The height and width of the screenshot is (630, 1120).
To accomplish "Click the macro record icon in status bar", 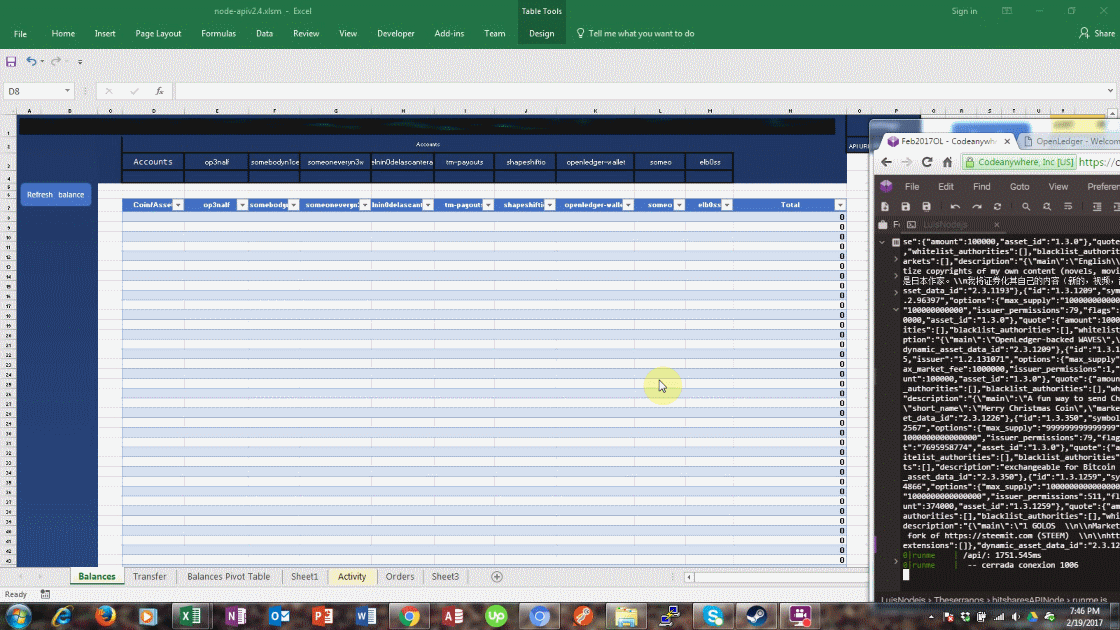I will 45,594.
